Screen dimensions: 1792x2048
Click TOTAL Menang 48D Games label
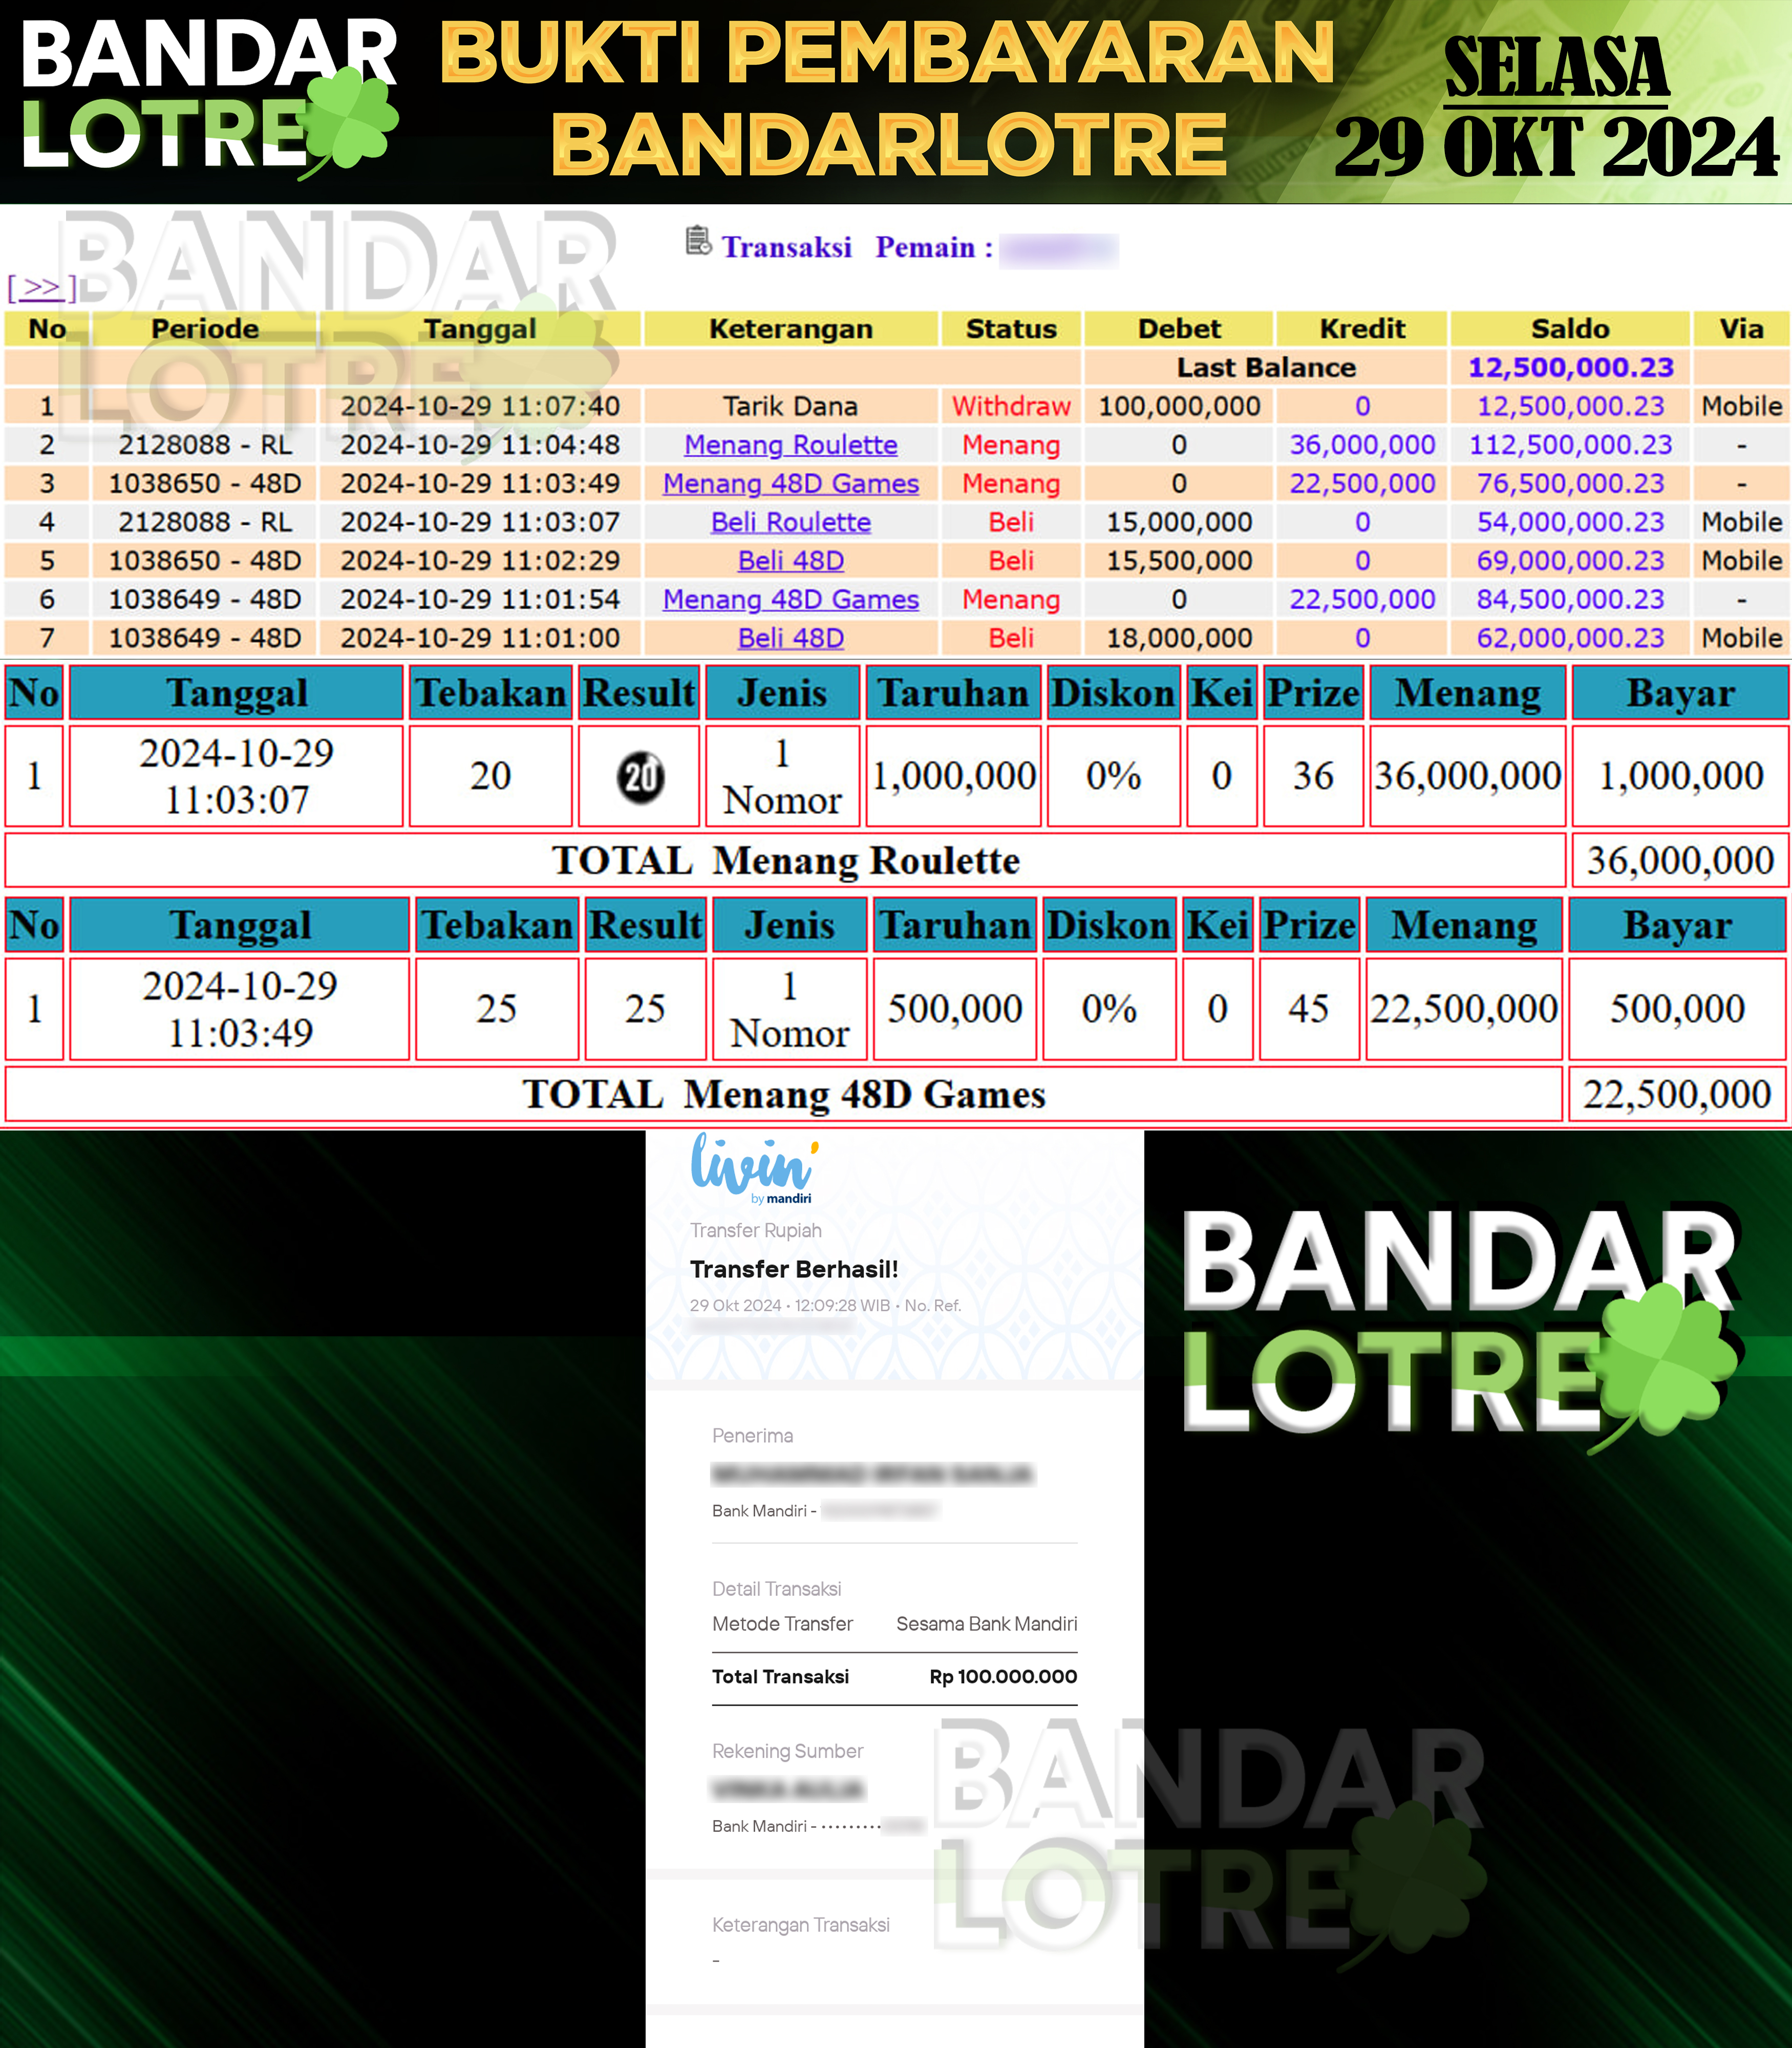click(x=784, y=1095)
